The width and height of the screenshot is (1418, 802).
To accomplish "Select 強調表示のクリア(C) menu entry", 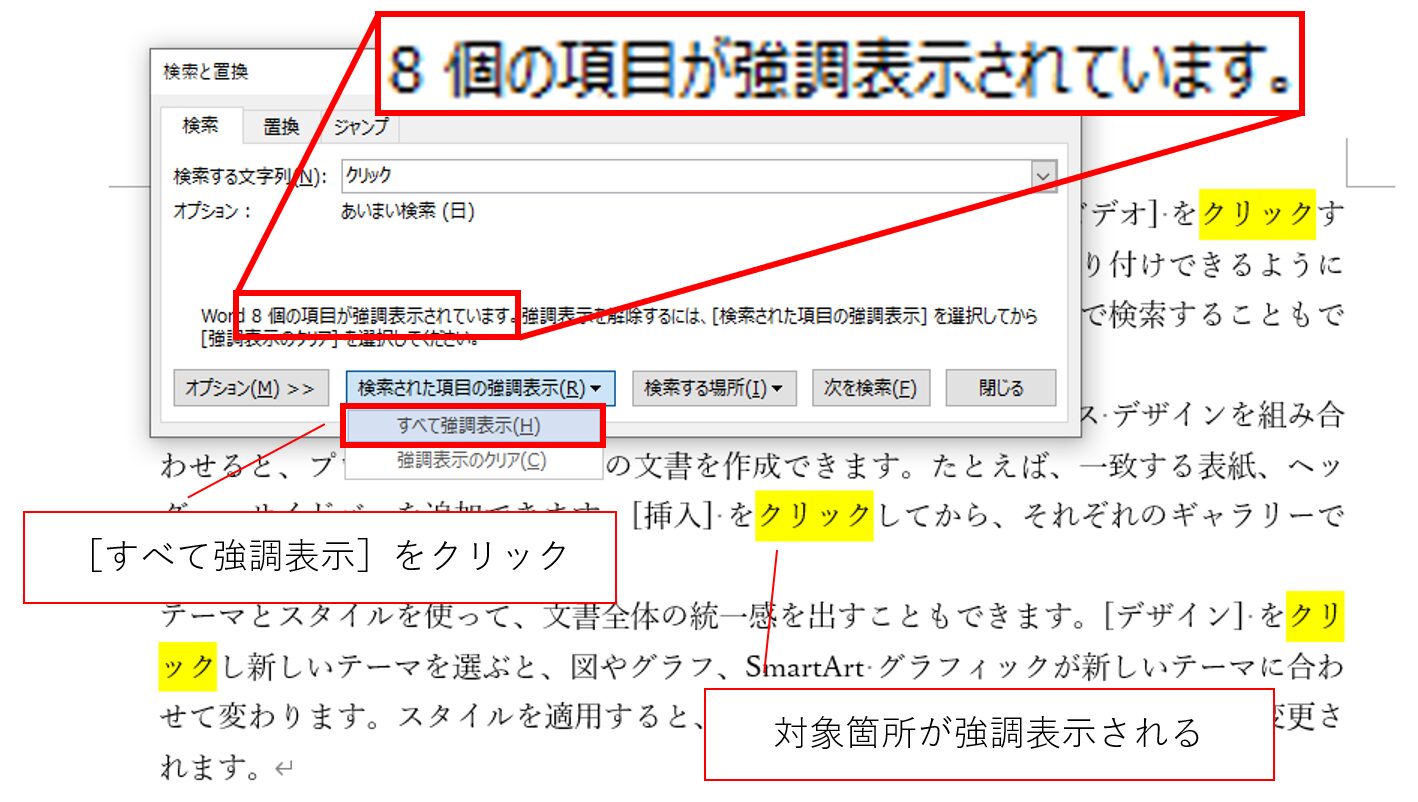I will [471, 461].
